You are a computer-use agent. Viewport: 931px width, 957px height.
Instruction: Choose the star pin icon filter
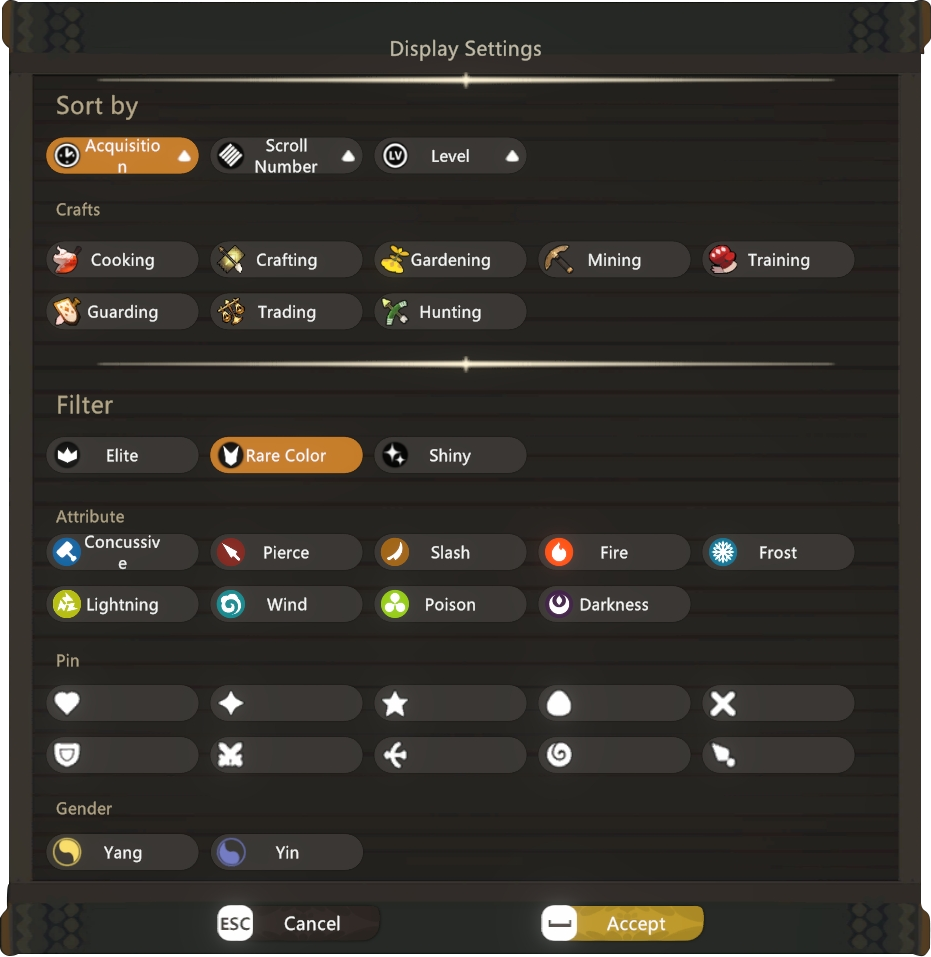(450, 703)
